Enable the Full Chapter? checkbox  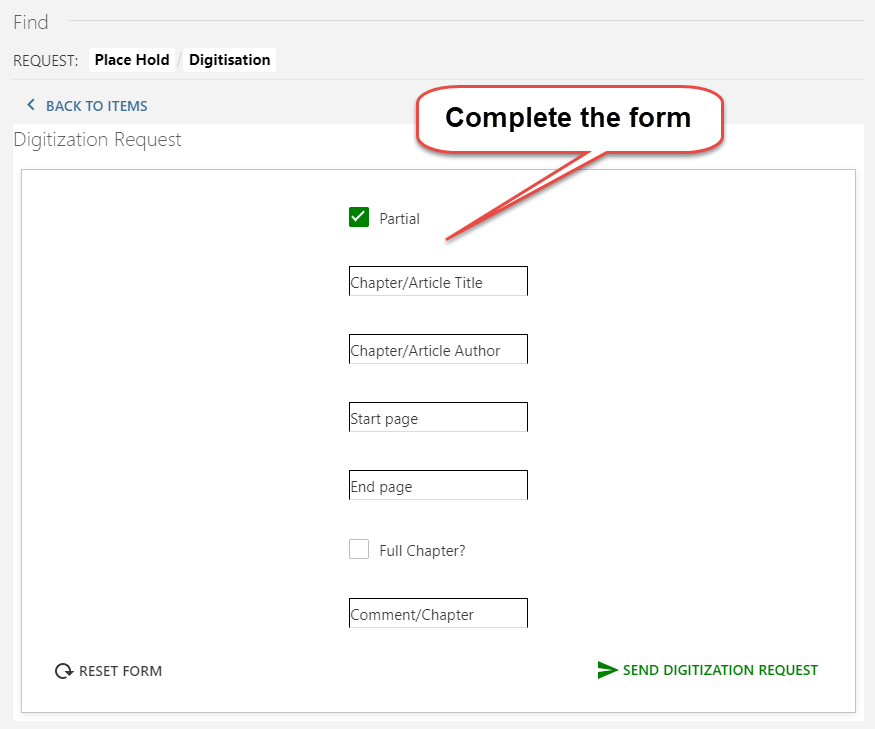[x=359, y=549]
